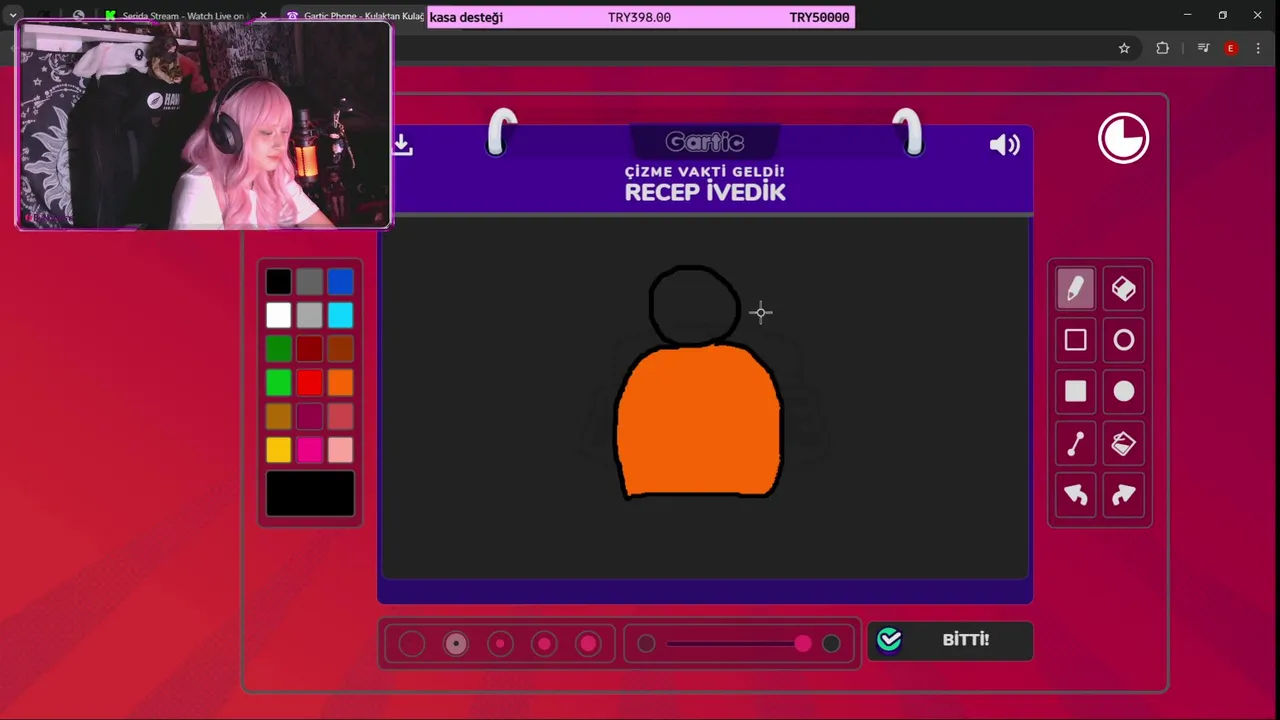The image size is (1280, 720).
Task: Click the orange body on the canvas
Action: click(699, 422)
